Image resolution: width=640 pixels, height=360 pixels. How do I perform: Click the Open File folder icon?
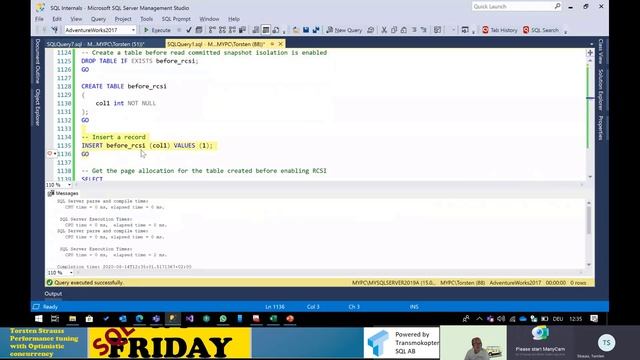pyautogui.click(x=296, y=30)
